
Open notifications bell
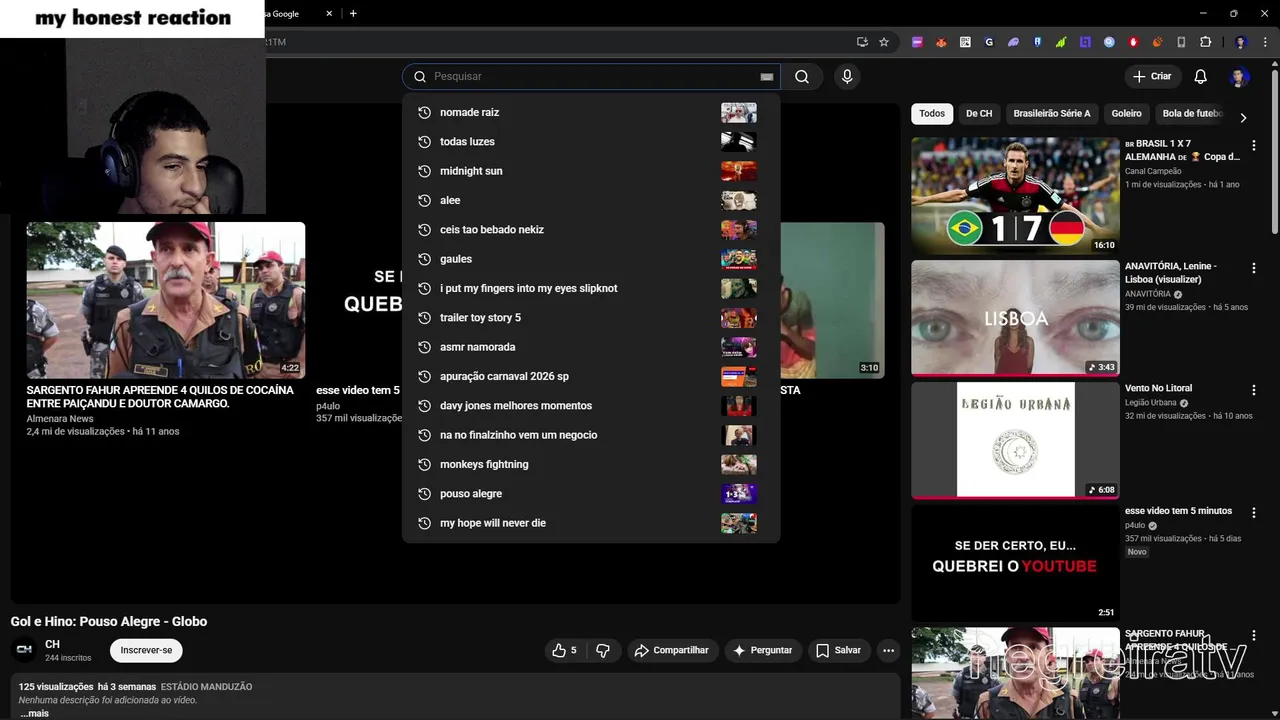coord(1201,77)
